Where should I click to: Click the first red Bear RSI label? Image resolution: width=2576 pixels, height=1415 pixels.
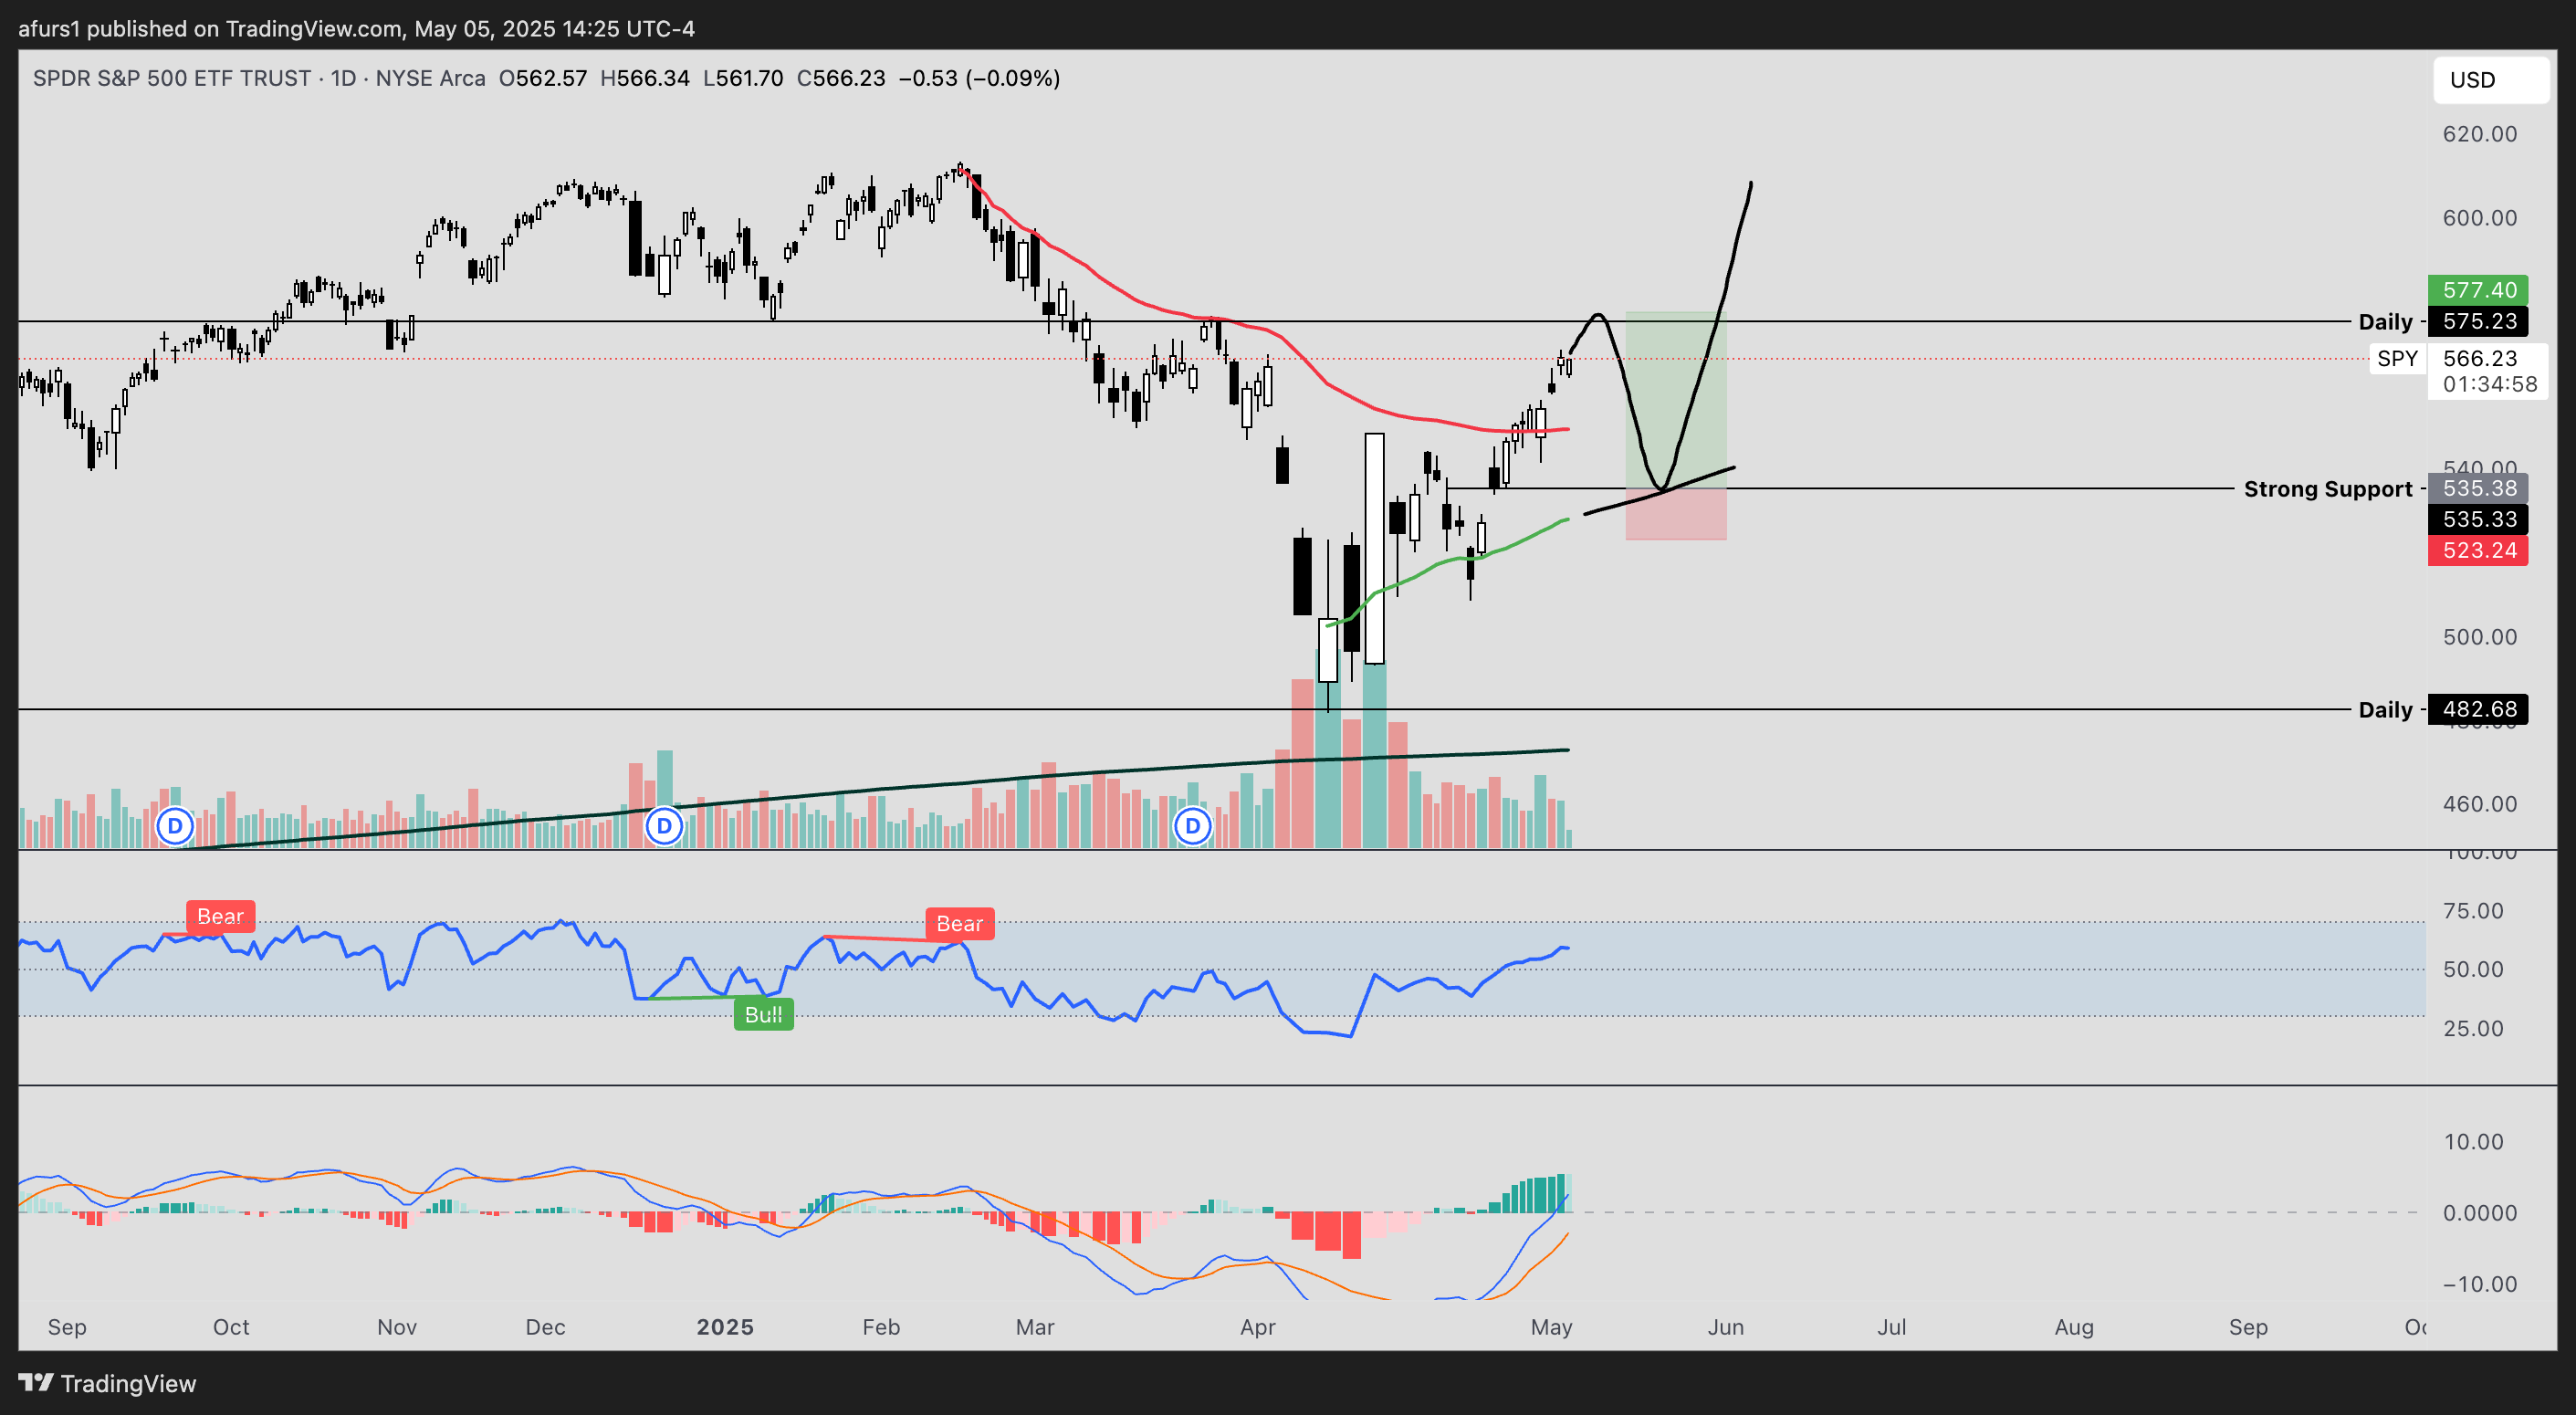[x=220, y=916]
